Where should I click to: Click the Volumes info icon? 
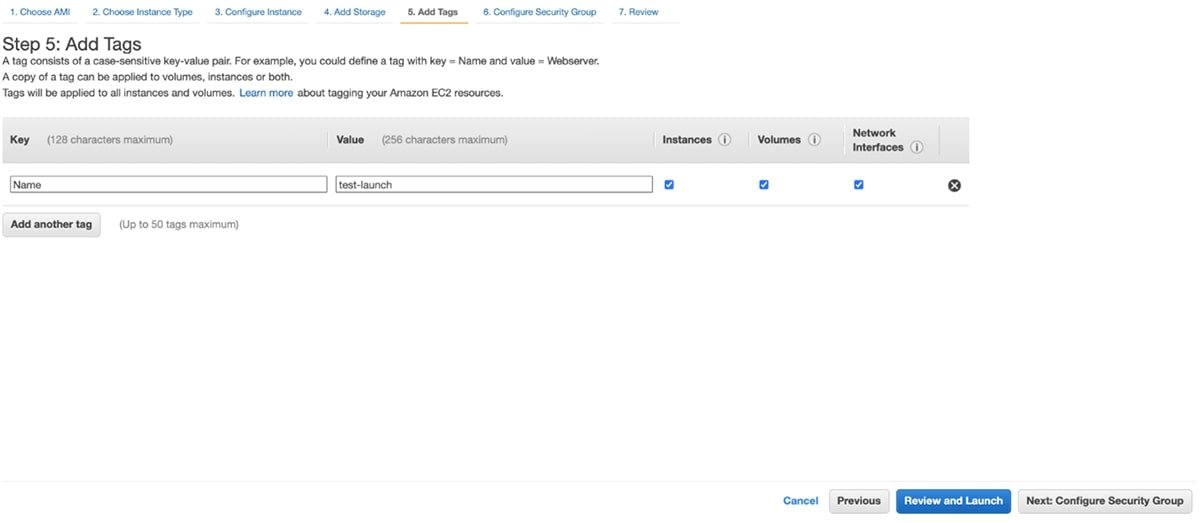point(814,140)
